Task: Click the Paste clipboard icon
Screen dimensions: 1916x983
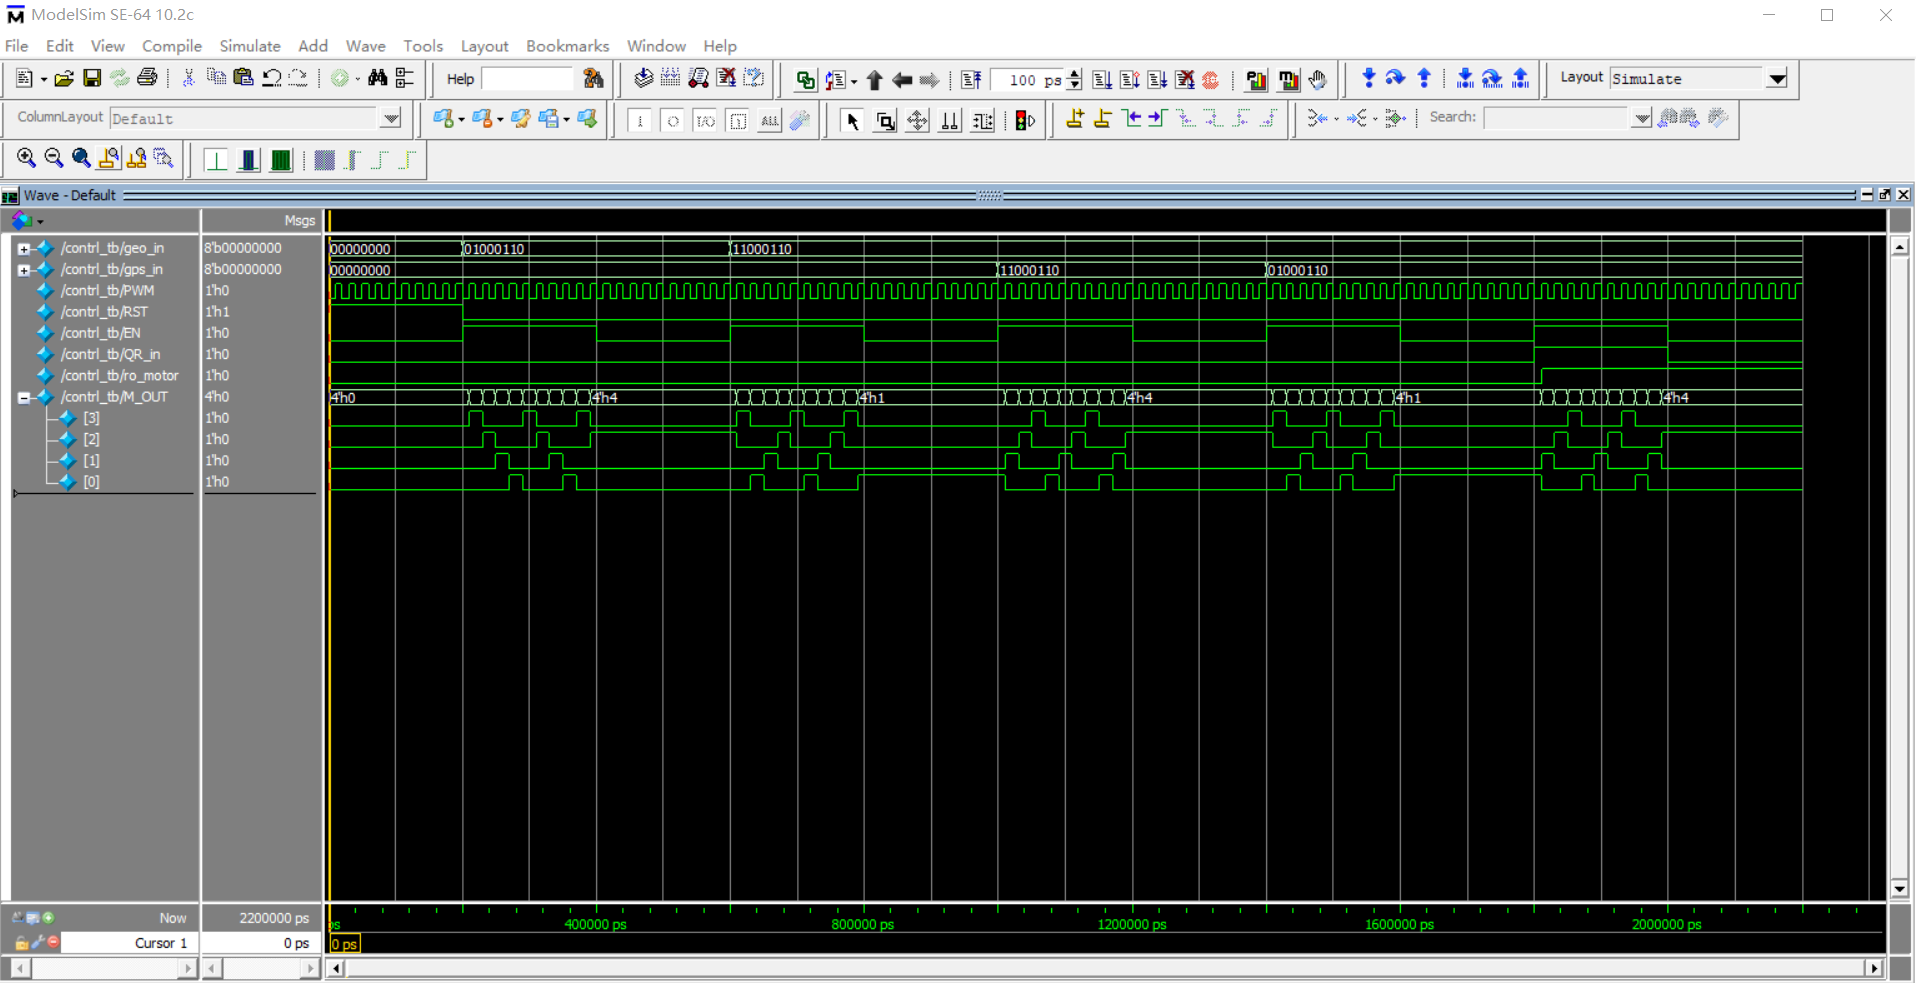Action: click(243, 78)
